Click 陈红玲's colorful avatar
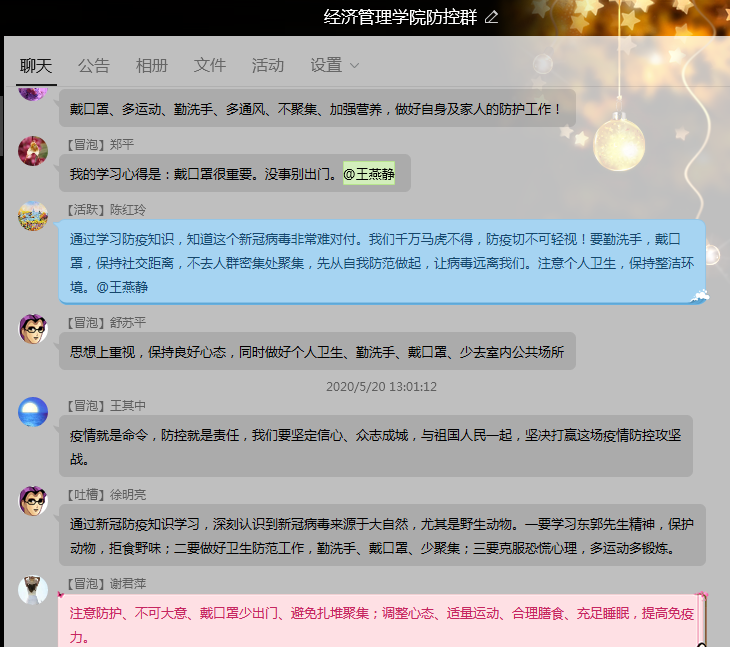730x647 pixels. point(33,216)
